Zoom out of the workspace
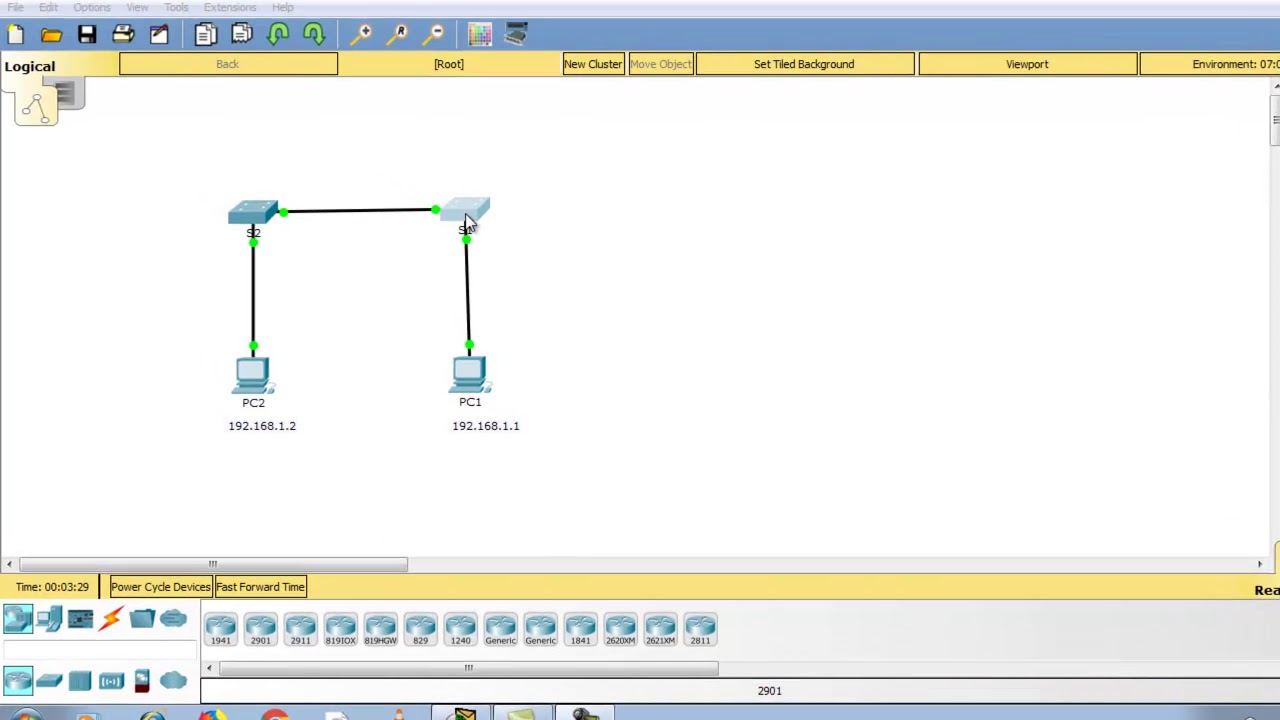The height and width of the screenshot is (720, 1280). pyautogui.click(x=435, y=35)
